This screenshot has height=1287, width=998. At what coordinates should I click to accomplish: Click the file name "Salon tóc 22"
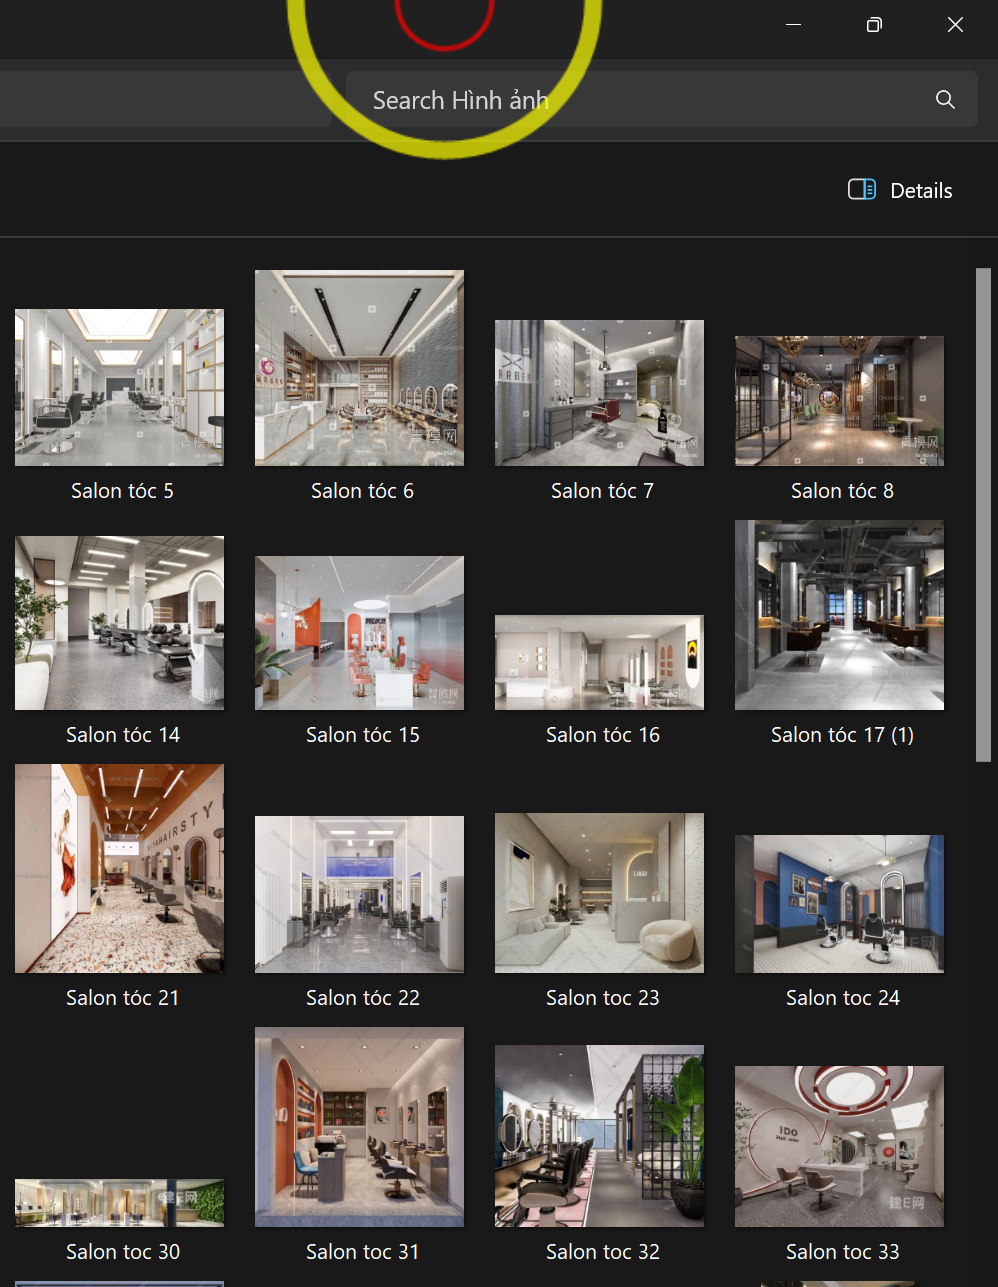(363, 998)
